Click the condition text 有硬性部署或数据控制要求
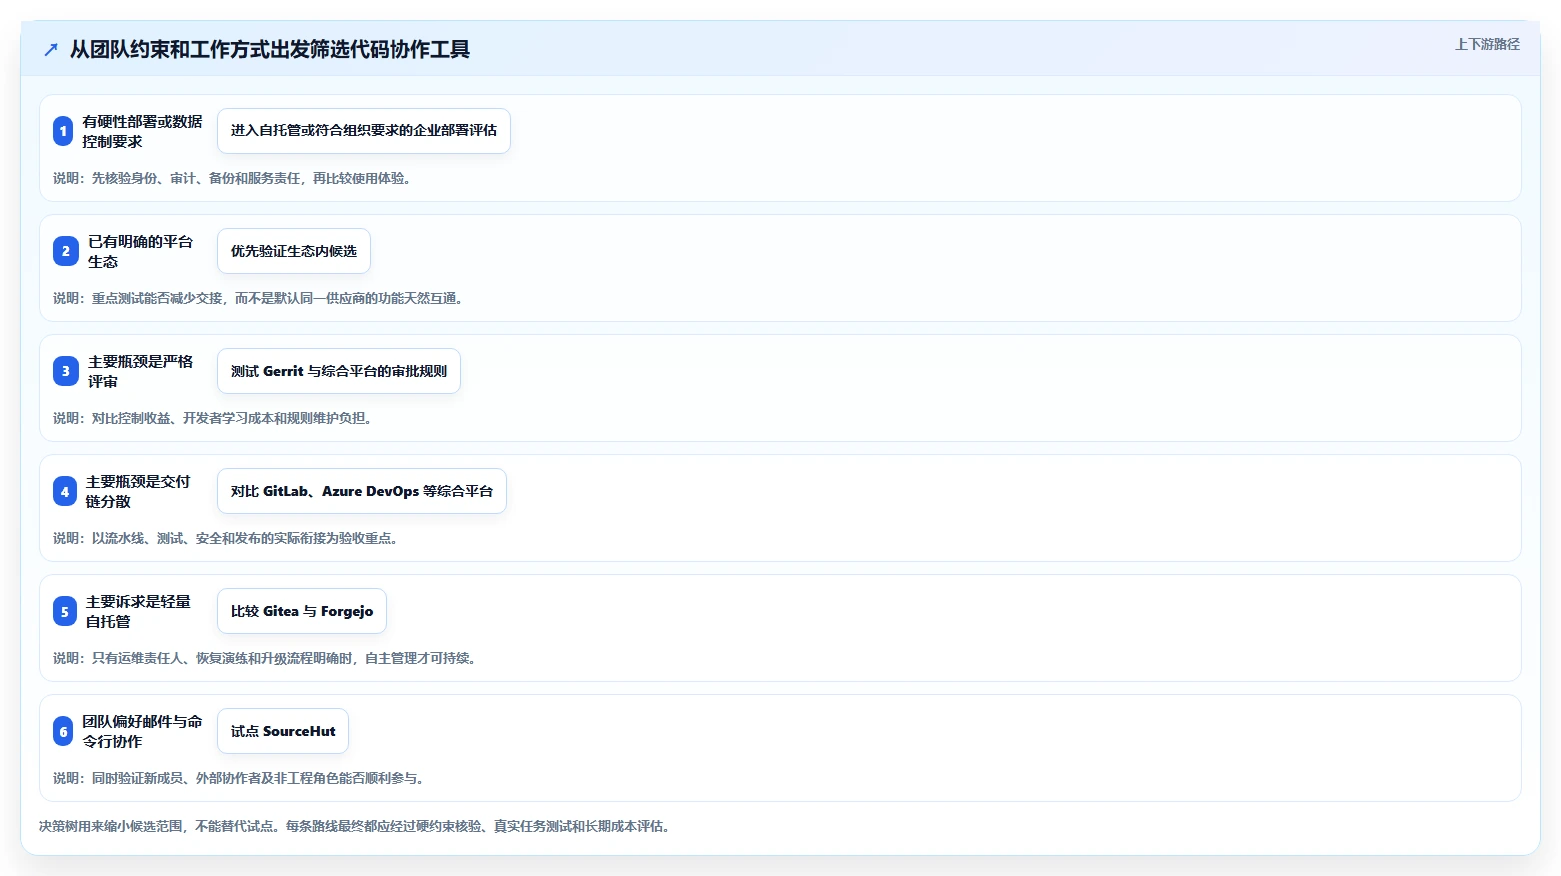This screenshot has height=876, width=1561. tap(142, 131)
